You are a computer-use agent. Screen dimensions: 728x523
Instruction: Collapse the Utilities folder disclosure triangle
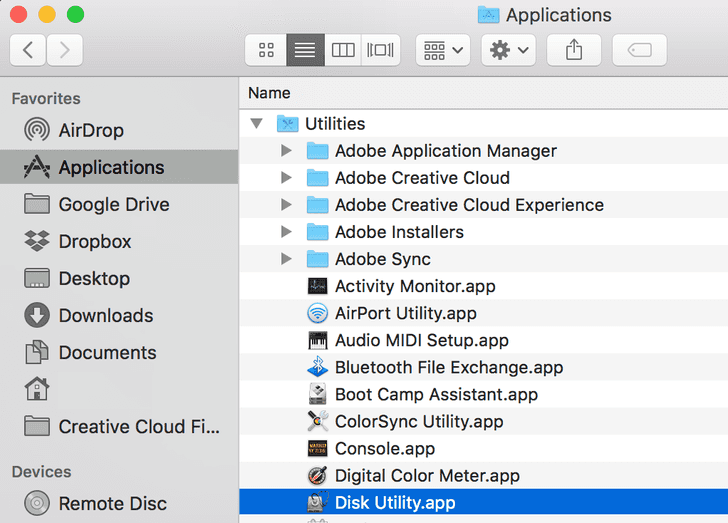(x=258, y=124)
